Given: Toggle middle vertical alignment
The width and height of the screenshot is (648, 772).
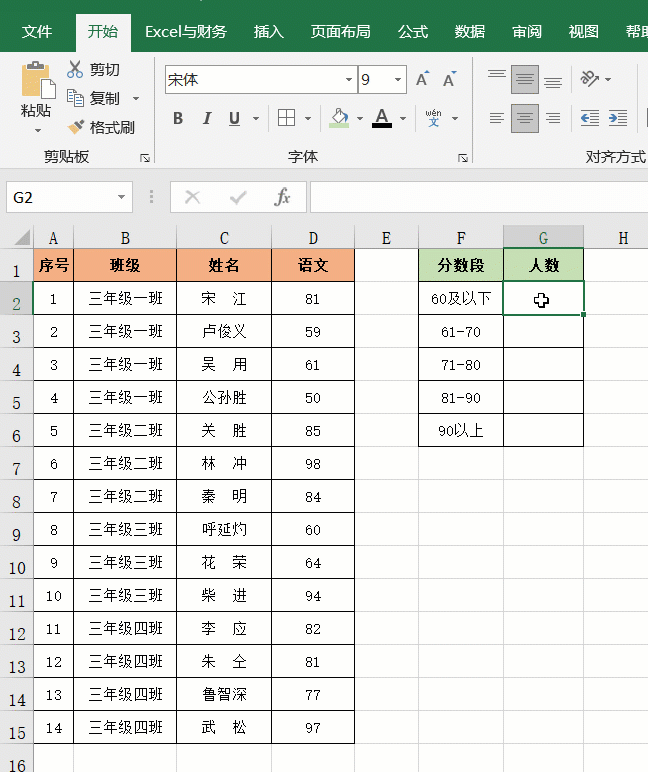Looking at the screenshot, I should pyautogui.click(x=525, y=79).
